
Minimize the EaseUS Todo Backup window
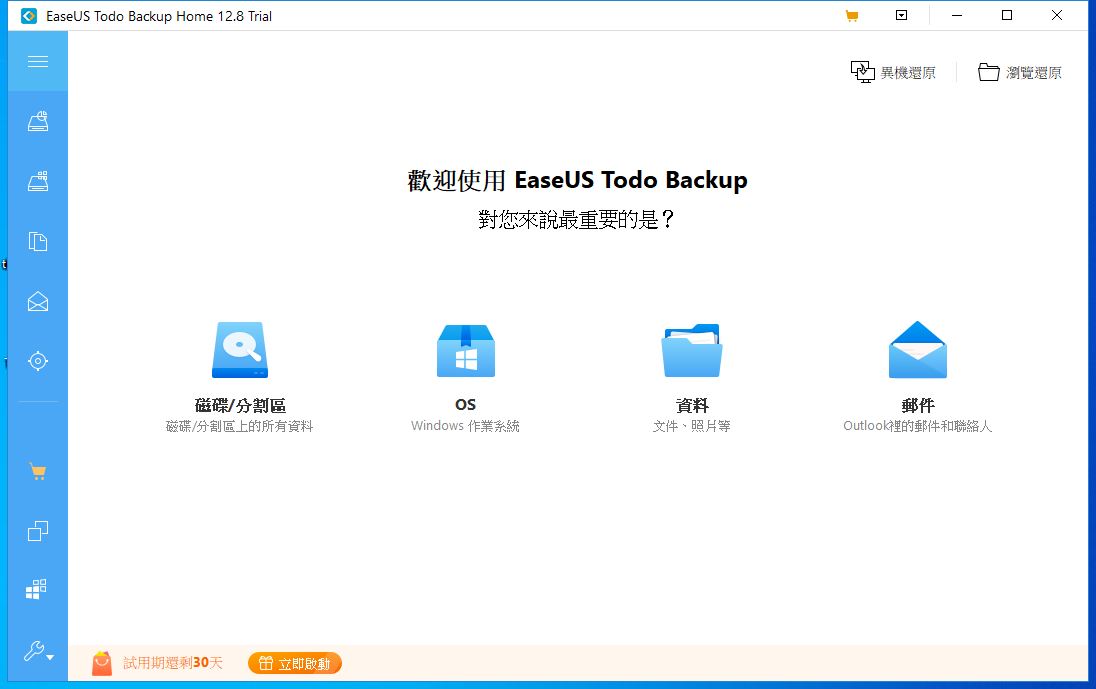(957, 15)
